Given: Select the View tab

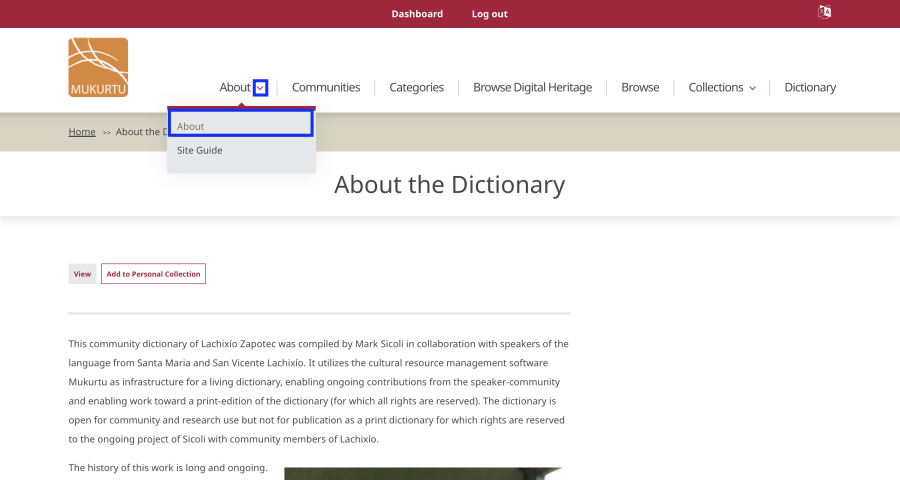Looking at the screenshot, I should point(82,274).
